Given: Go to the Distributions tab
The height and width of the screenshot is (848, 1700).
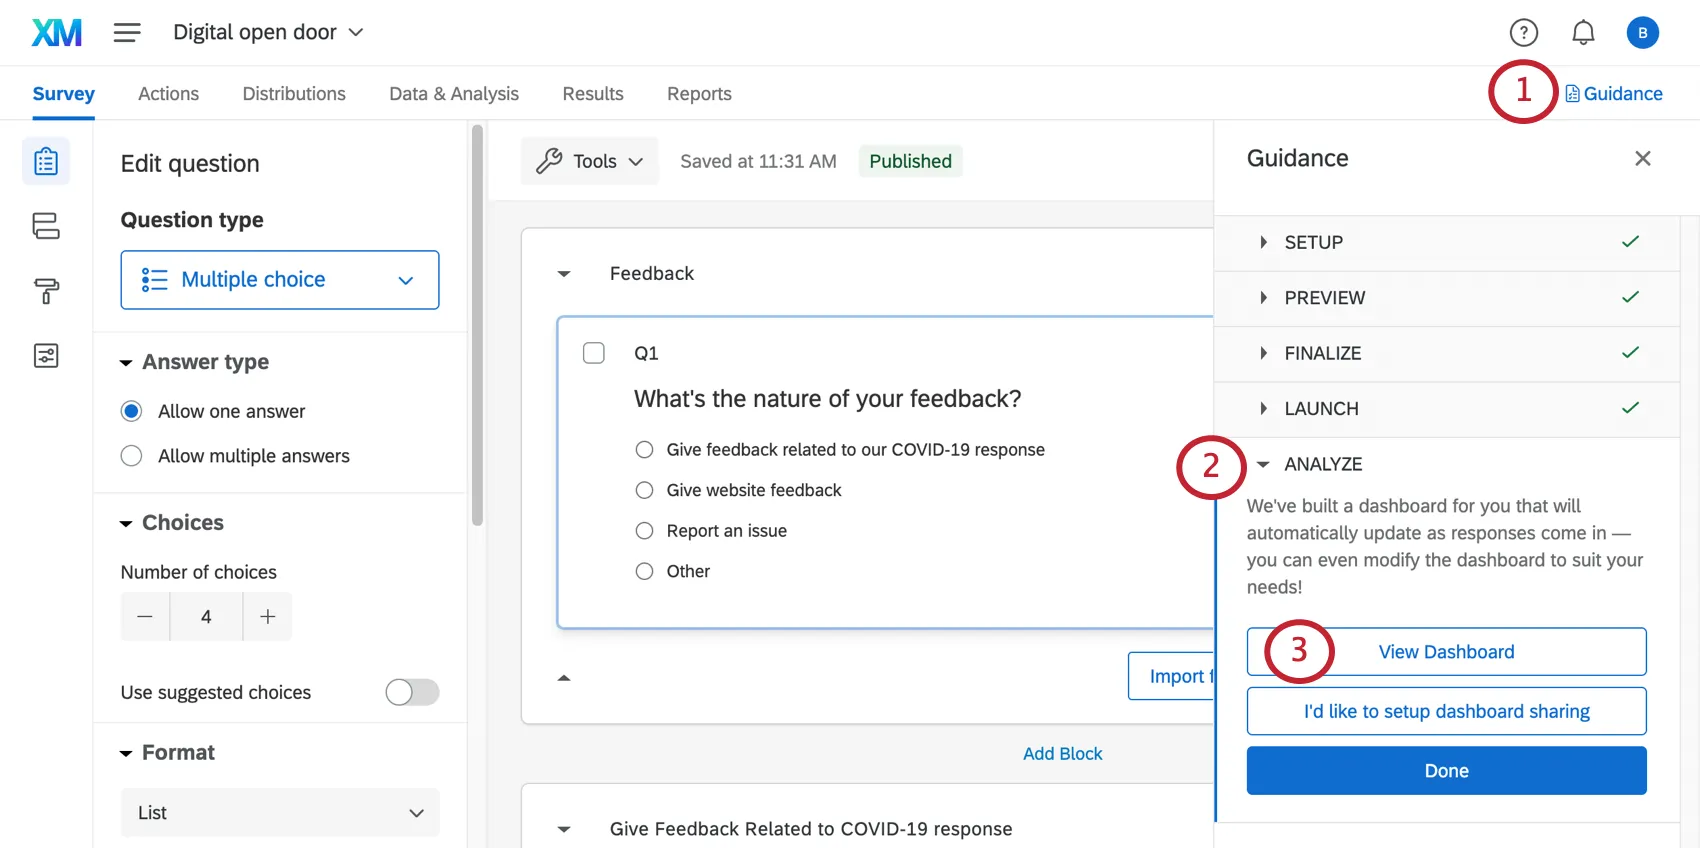Looking at the screenshot, I should coord(294,94).
